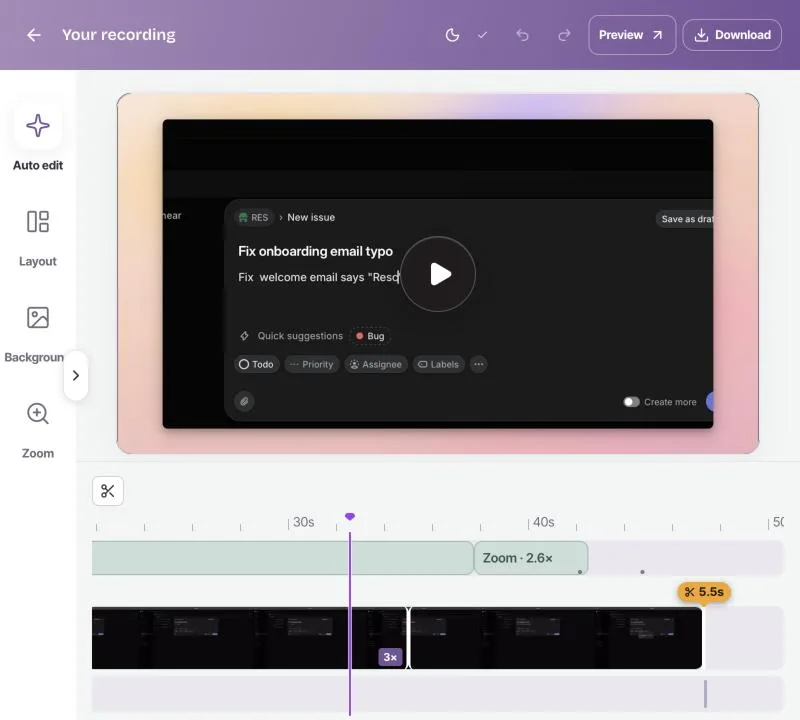Click the Quick suggestions icon in preview

(x=244, y=336)
